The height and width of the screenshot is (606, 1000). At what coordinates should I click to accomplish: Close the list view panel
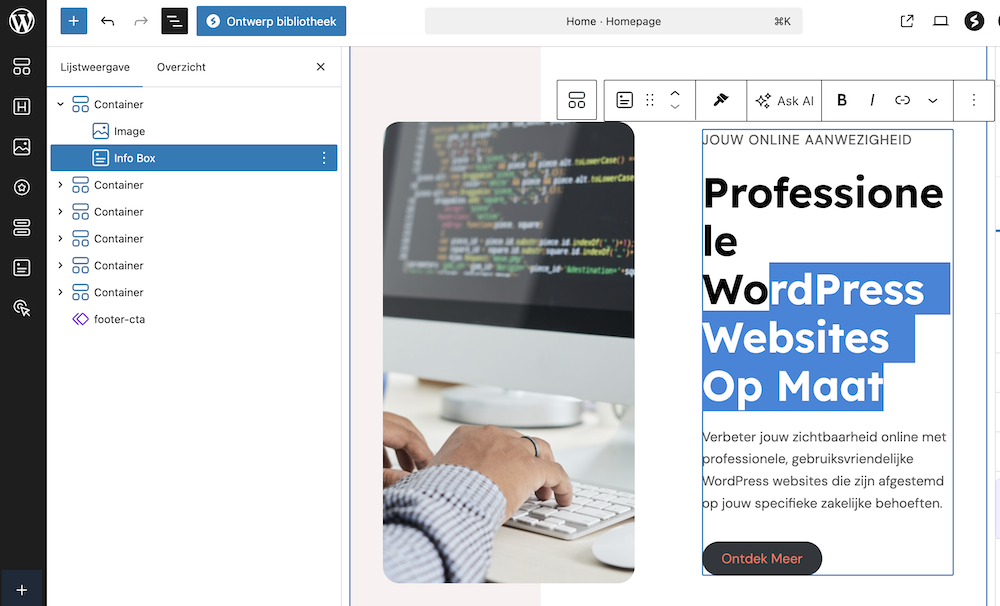click(321, 67)
